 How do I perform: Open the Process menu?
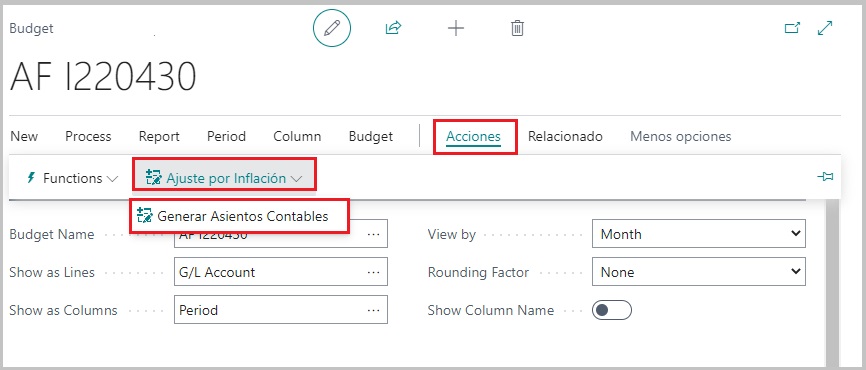[88, 136]
